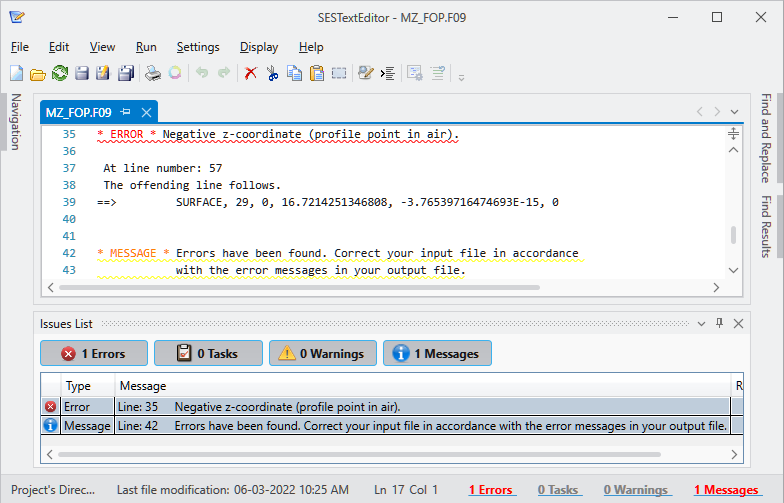Open Issues List panel options dropdown
This screenshot has width=784, height=503.
coord(704,323)
